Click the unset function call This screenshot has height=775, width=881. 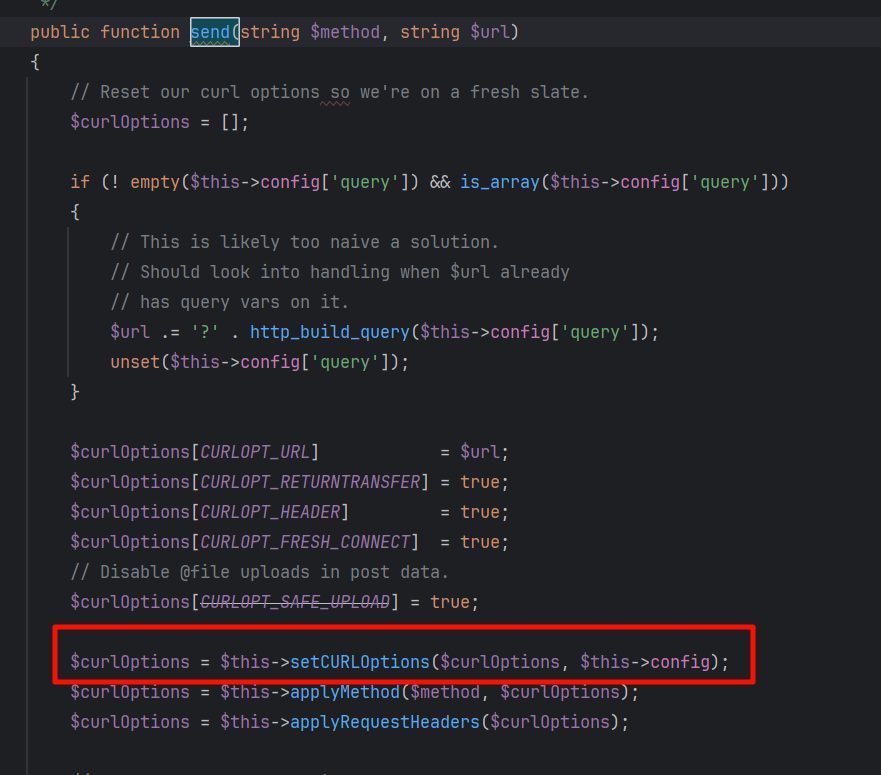[x=135, y=362]
